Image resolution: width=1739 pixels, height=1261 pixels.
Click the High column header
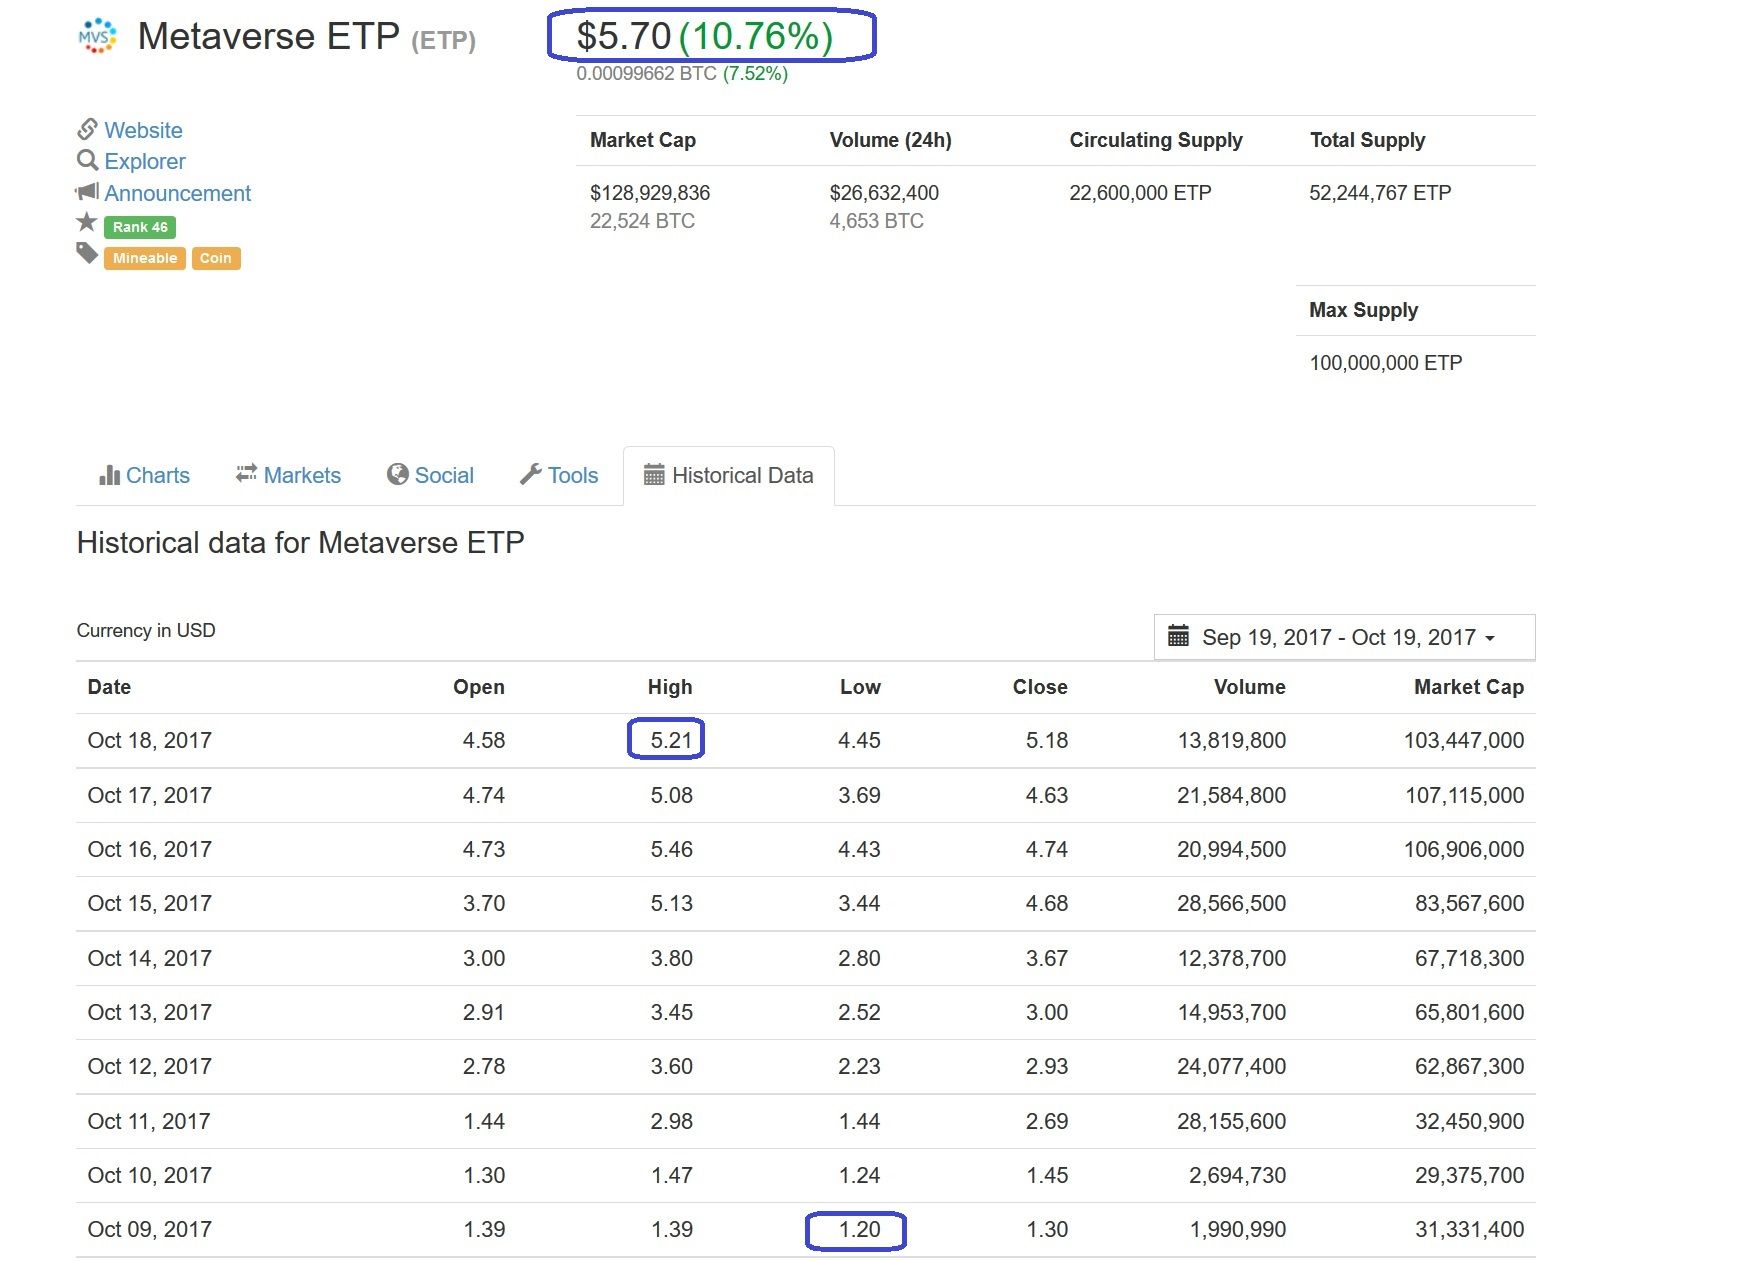(670, 687)
